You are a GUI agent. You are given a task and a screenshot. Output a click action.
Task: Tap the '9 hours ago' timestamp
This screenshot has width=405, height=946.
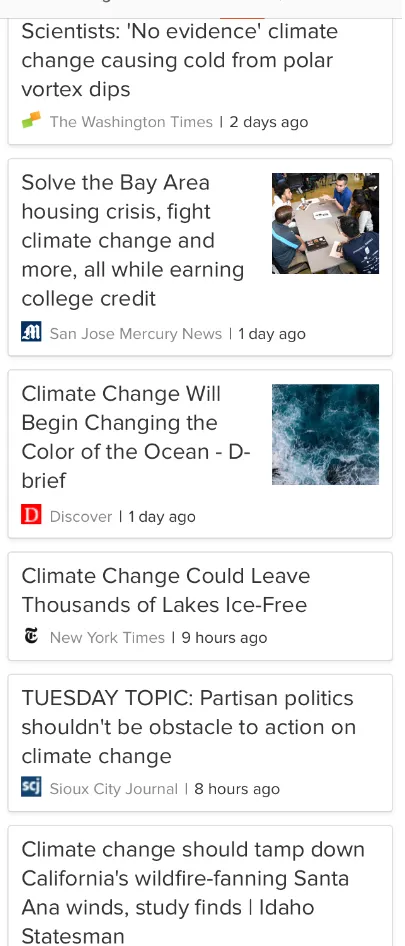224,638
